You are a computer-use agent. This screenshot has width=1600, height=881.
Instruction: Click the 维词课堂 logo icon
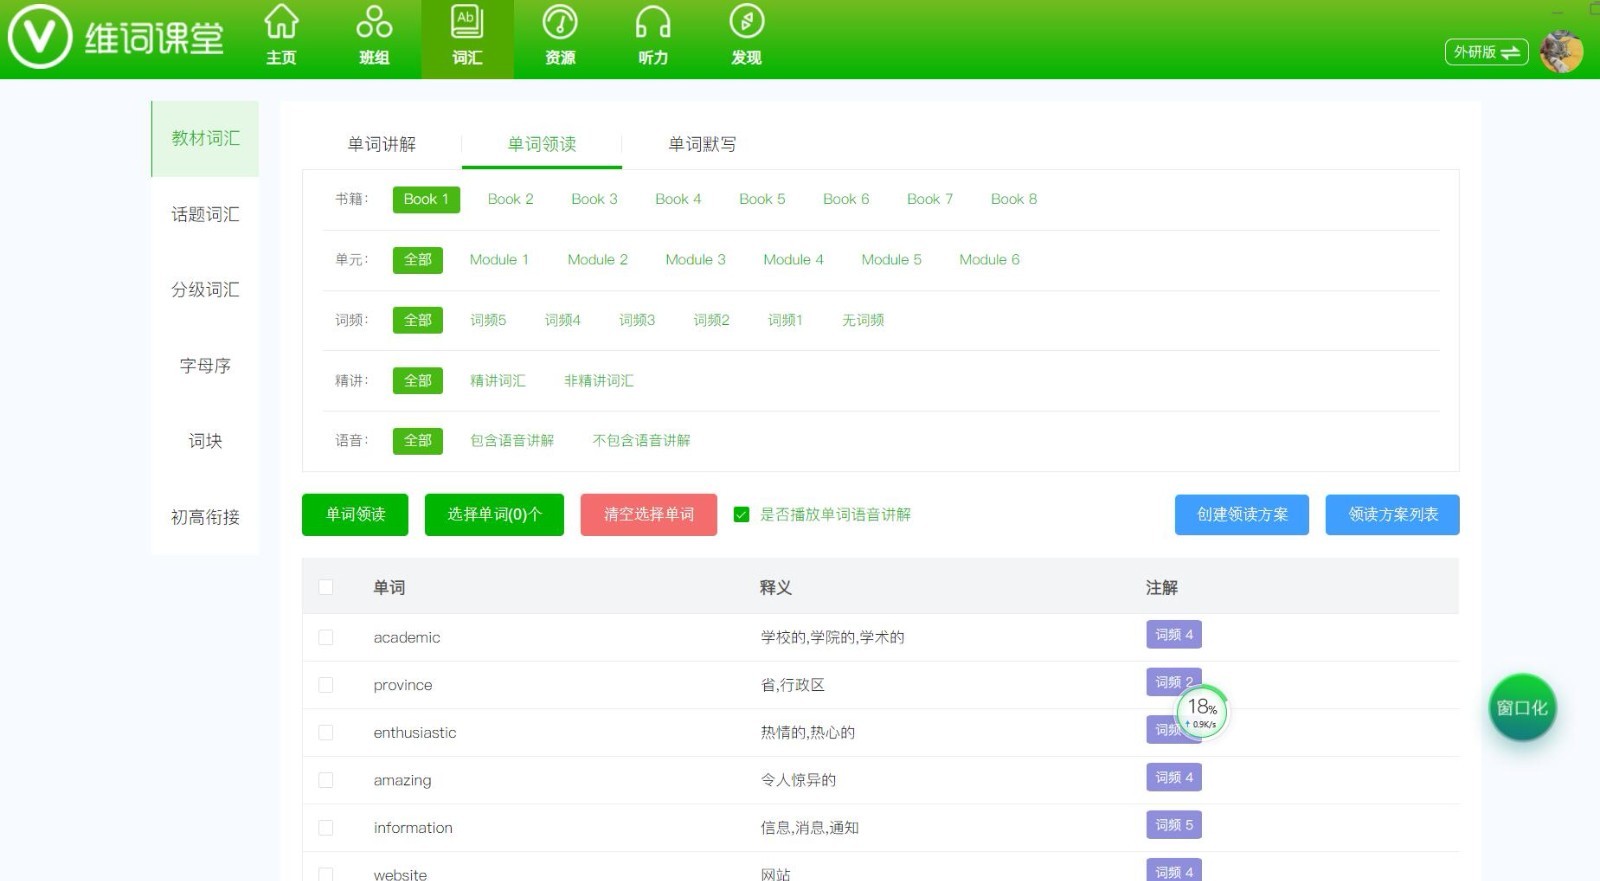tap(40, 38)
